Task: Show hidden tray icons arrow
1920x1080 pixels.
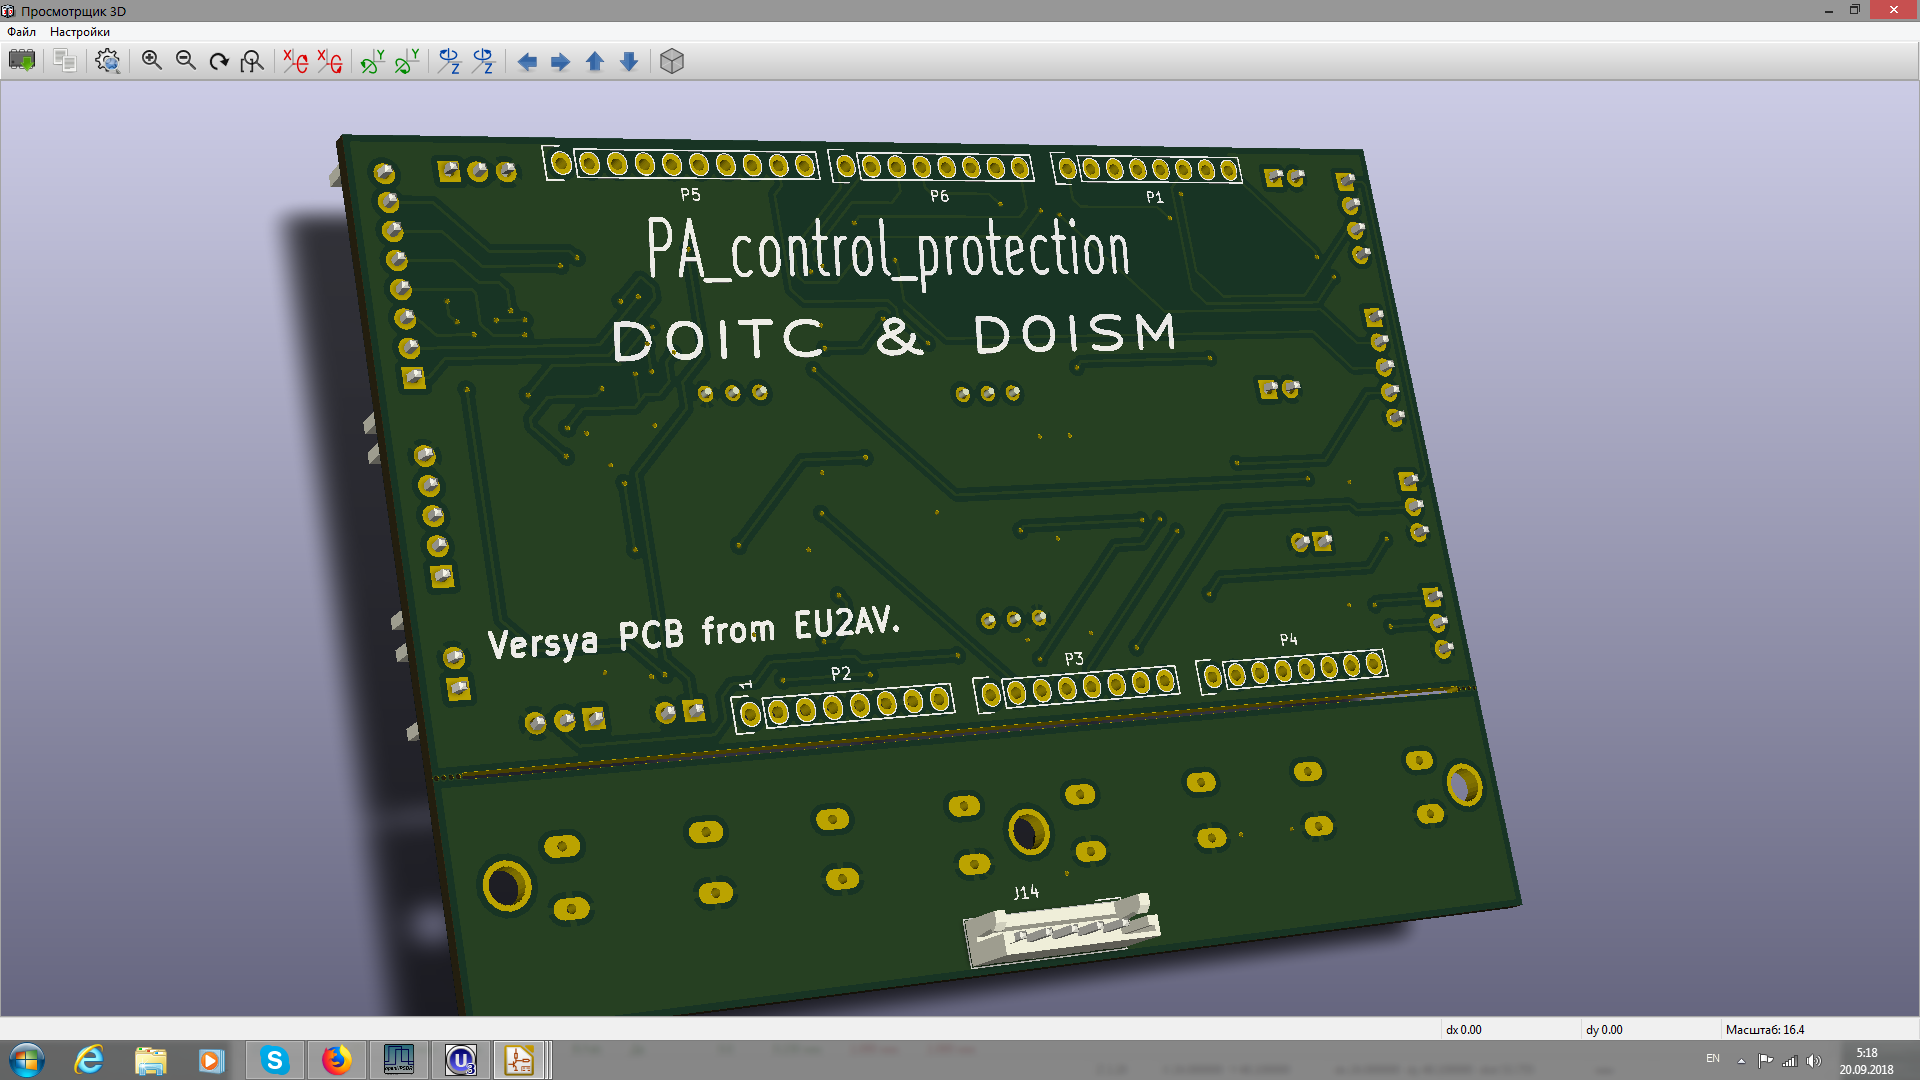Action: (1741, 1060)
